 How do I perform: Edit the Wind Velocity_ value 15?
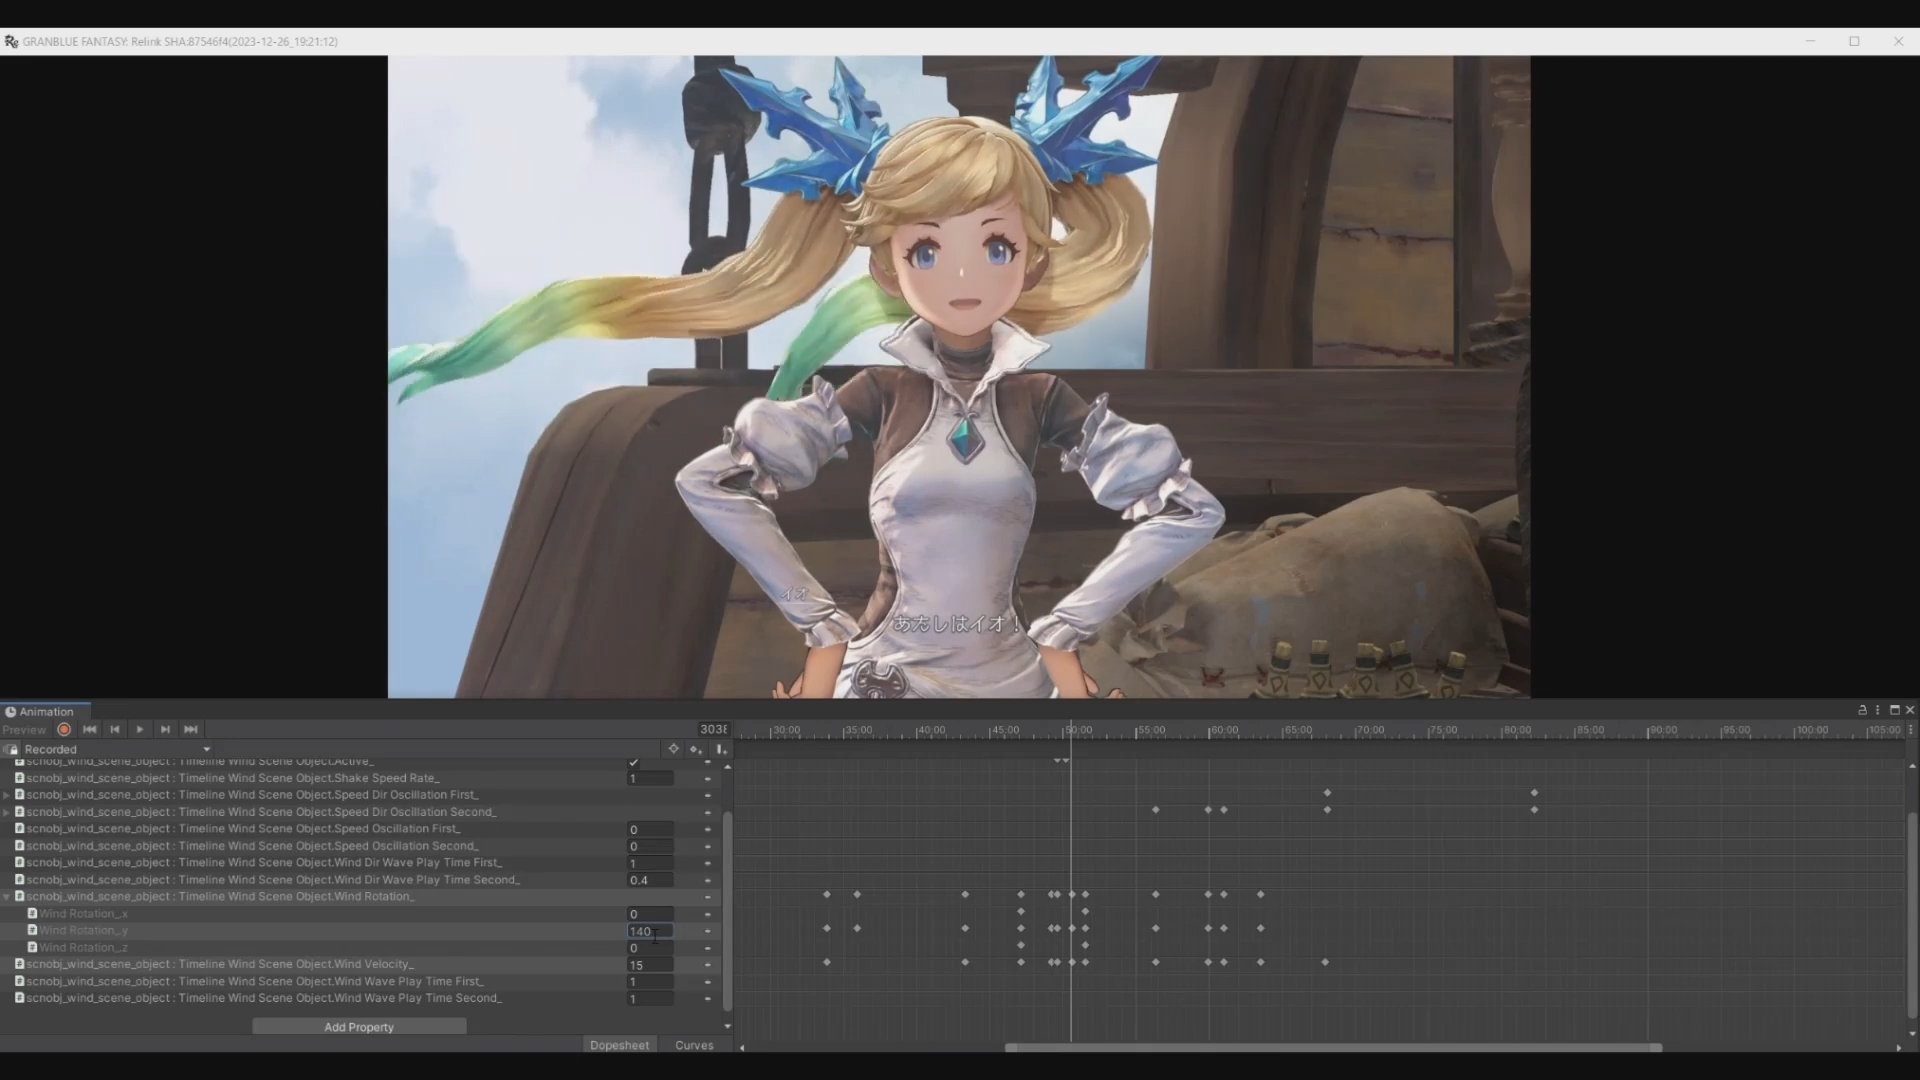[650, 965]
